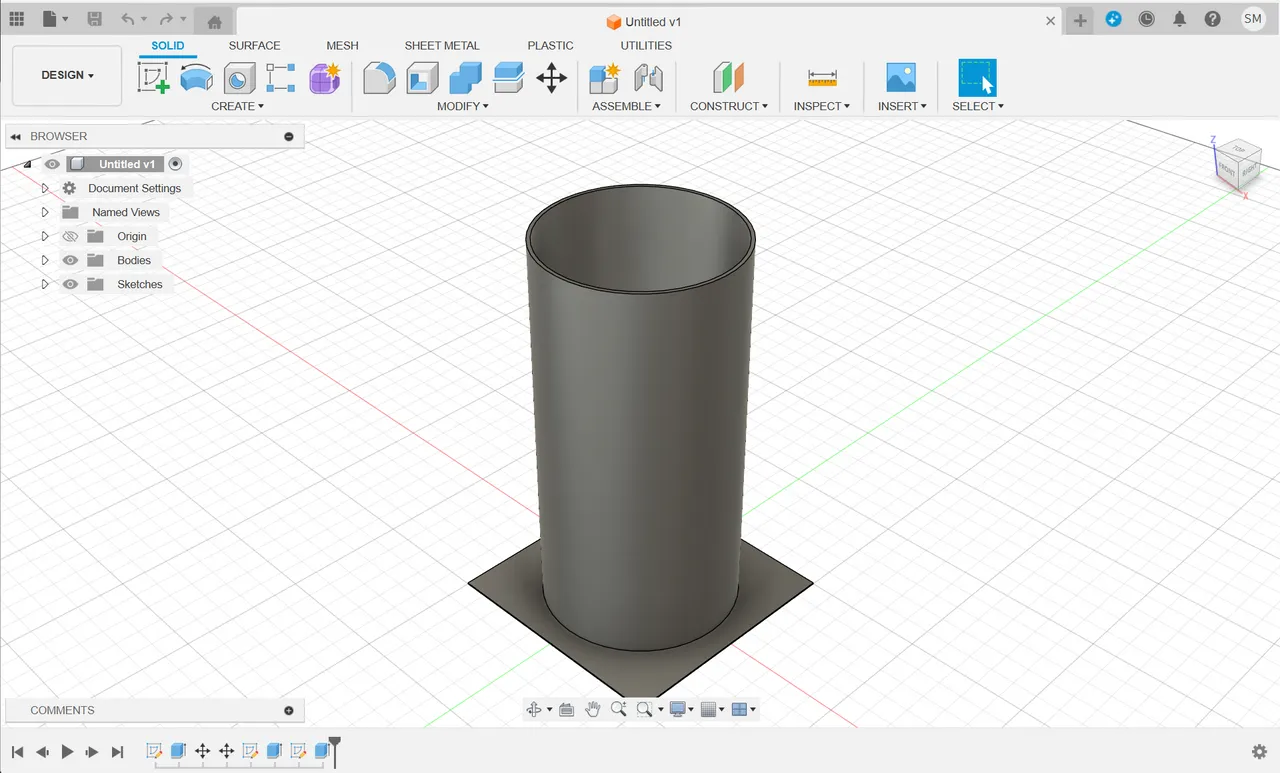
Task: Create a new sketch
Action: (152, 77)
